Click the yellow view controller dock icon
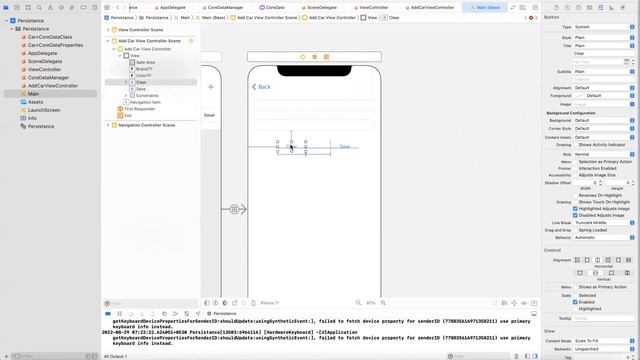Viewport: 640px width, 360px height. (x=303, y=57)
